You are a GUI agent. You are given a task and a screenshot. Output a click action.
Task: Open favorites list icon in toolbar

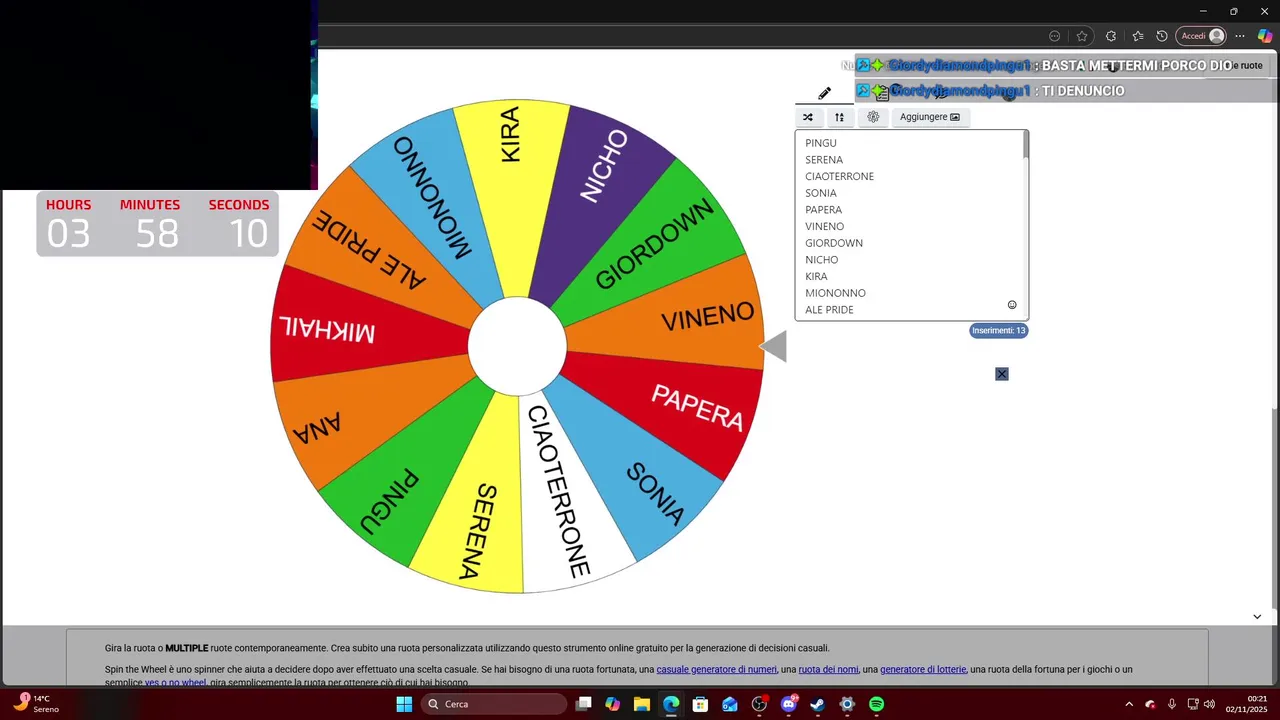(x=1137, y=36)
